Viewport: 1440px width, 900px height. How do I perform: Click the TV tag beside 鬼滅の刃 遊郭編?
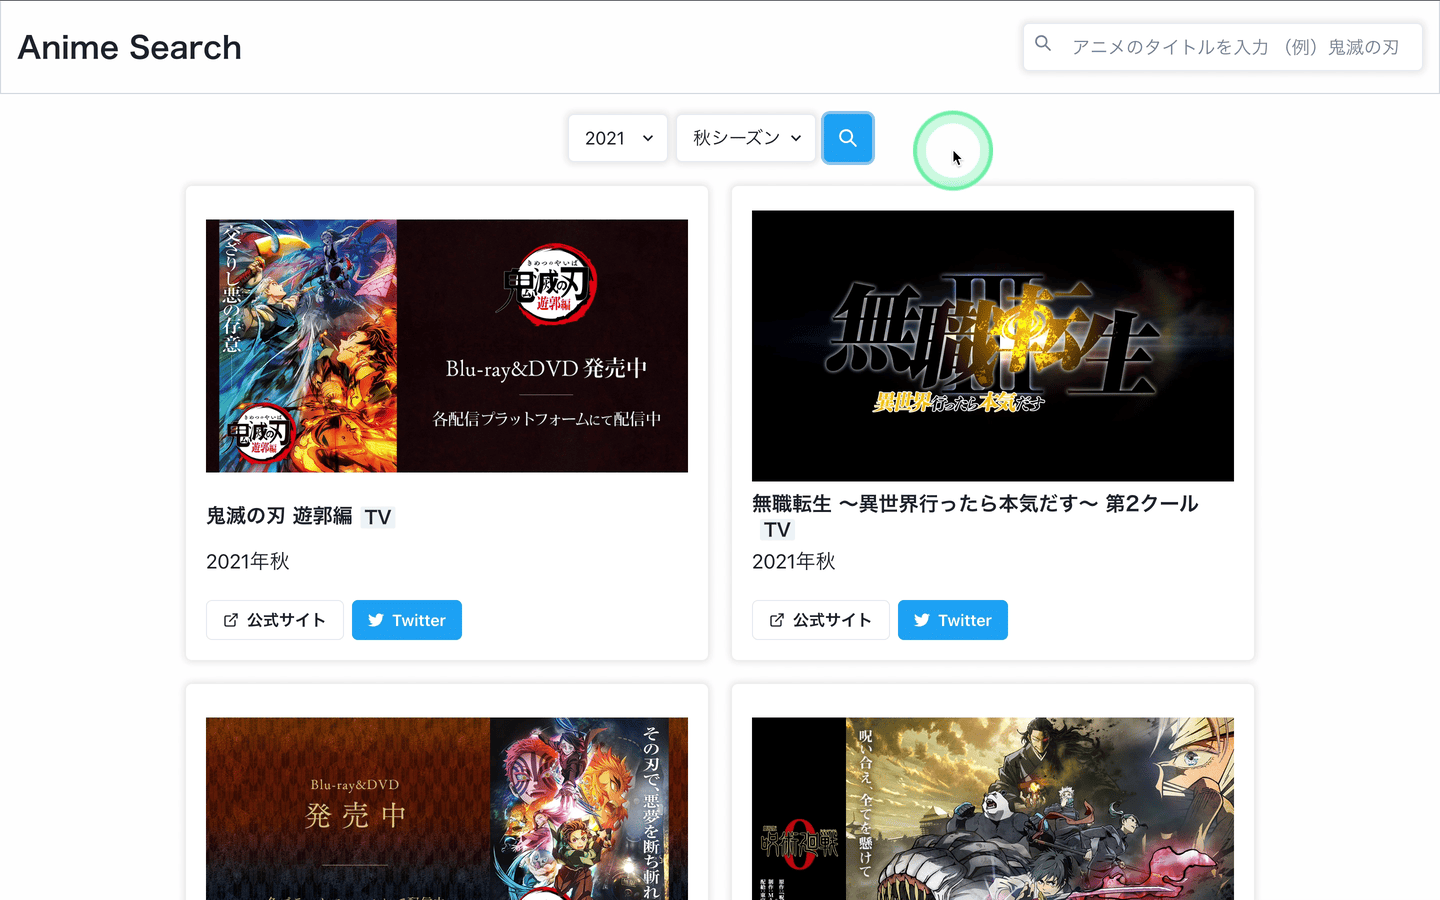(x=378, y=517)
